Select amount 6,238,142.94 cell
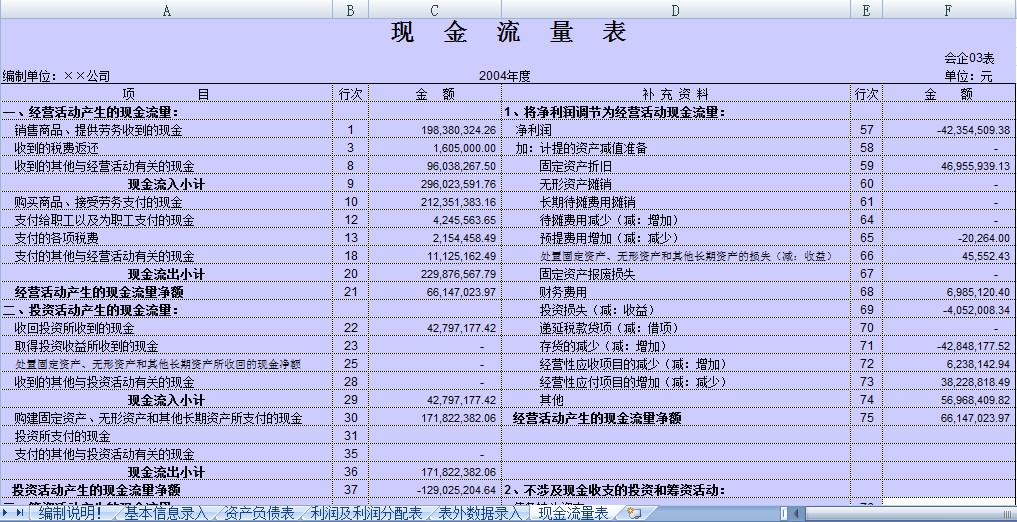The image size is (1017, 522). [948, 364]
